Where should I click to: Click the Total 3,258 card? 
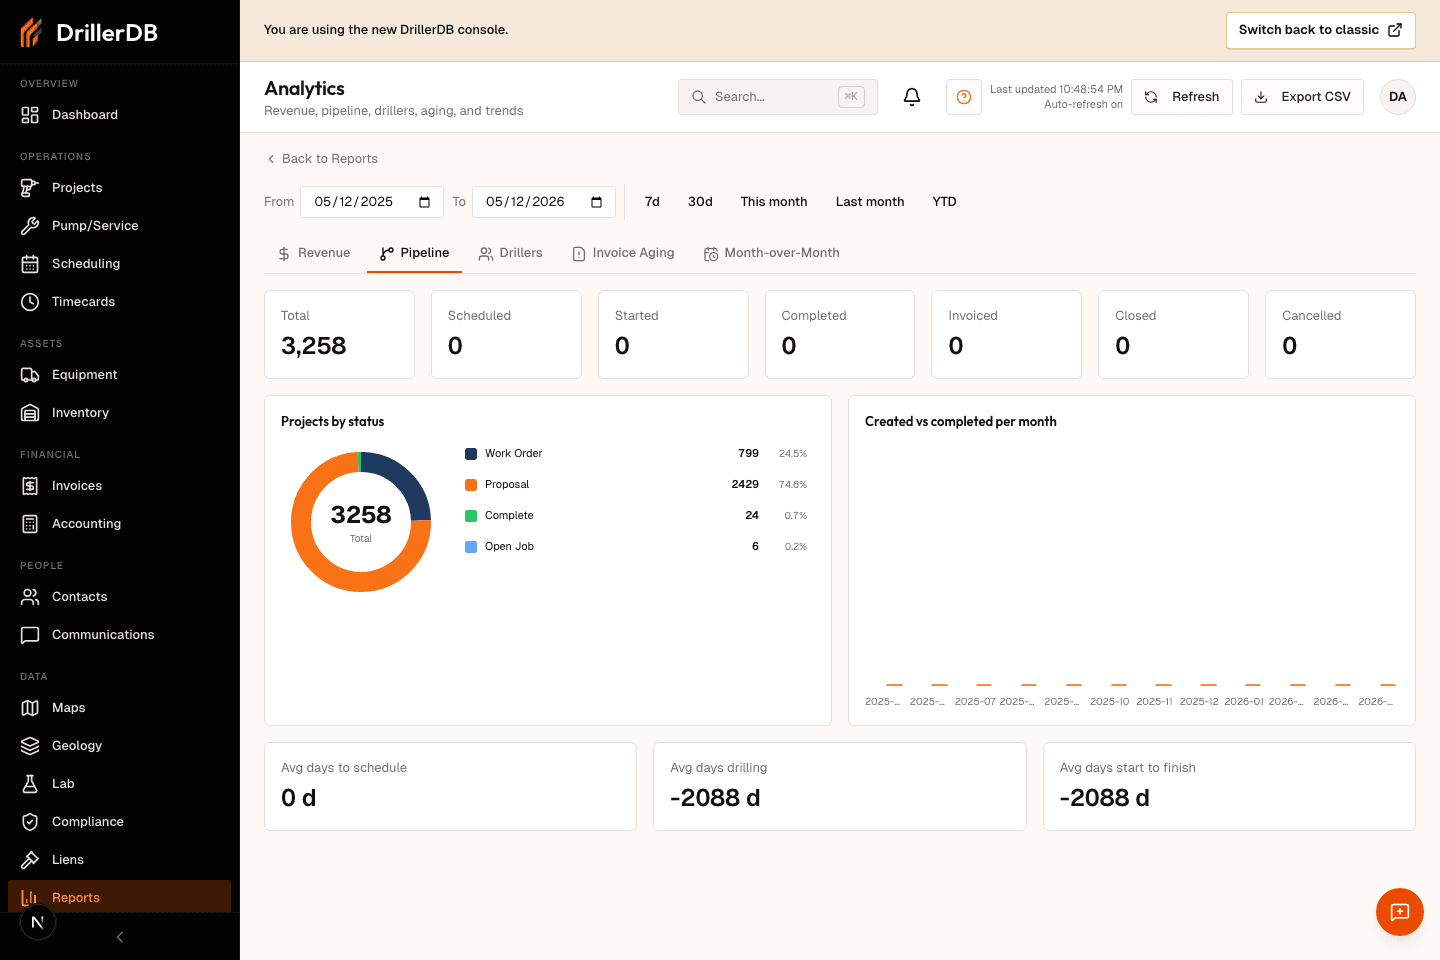point(339,335)
